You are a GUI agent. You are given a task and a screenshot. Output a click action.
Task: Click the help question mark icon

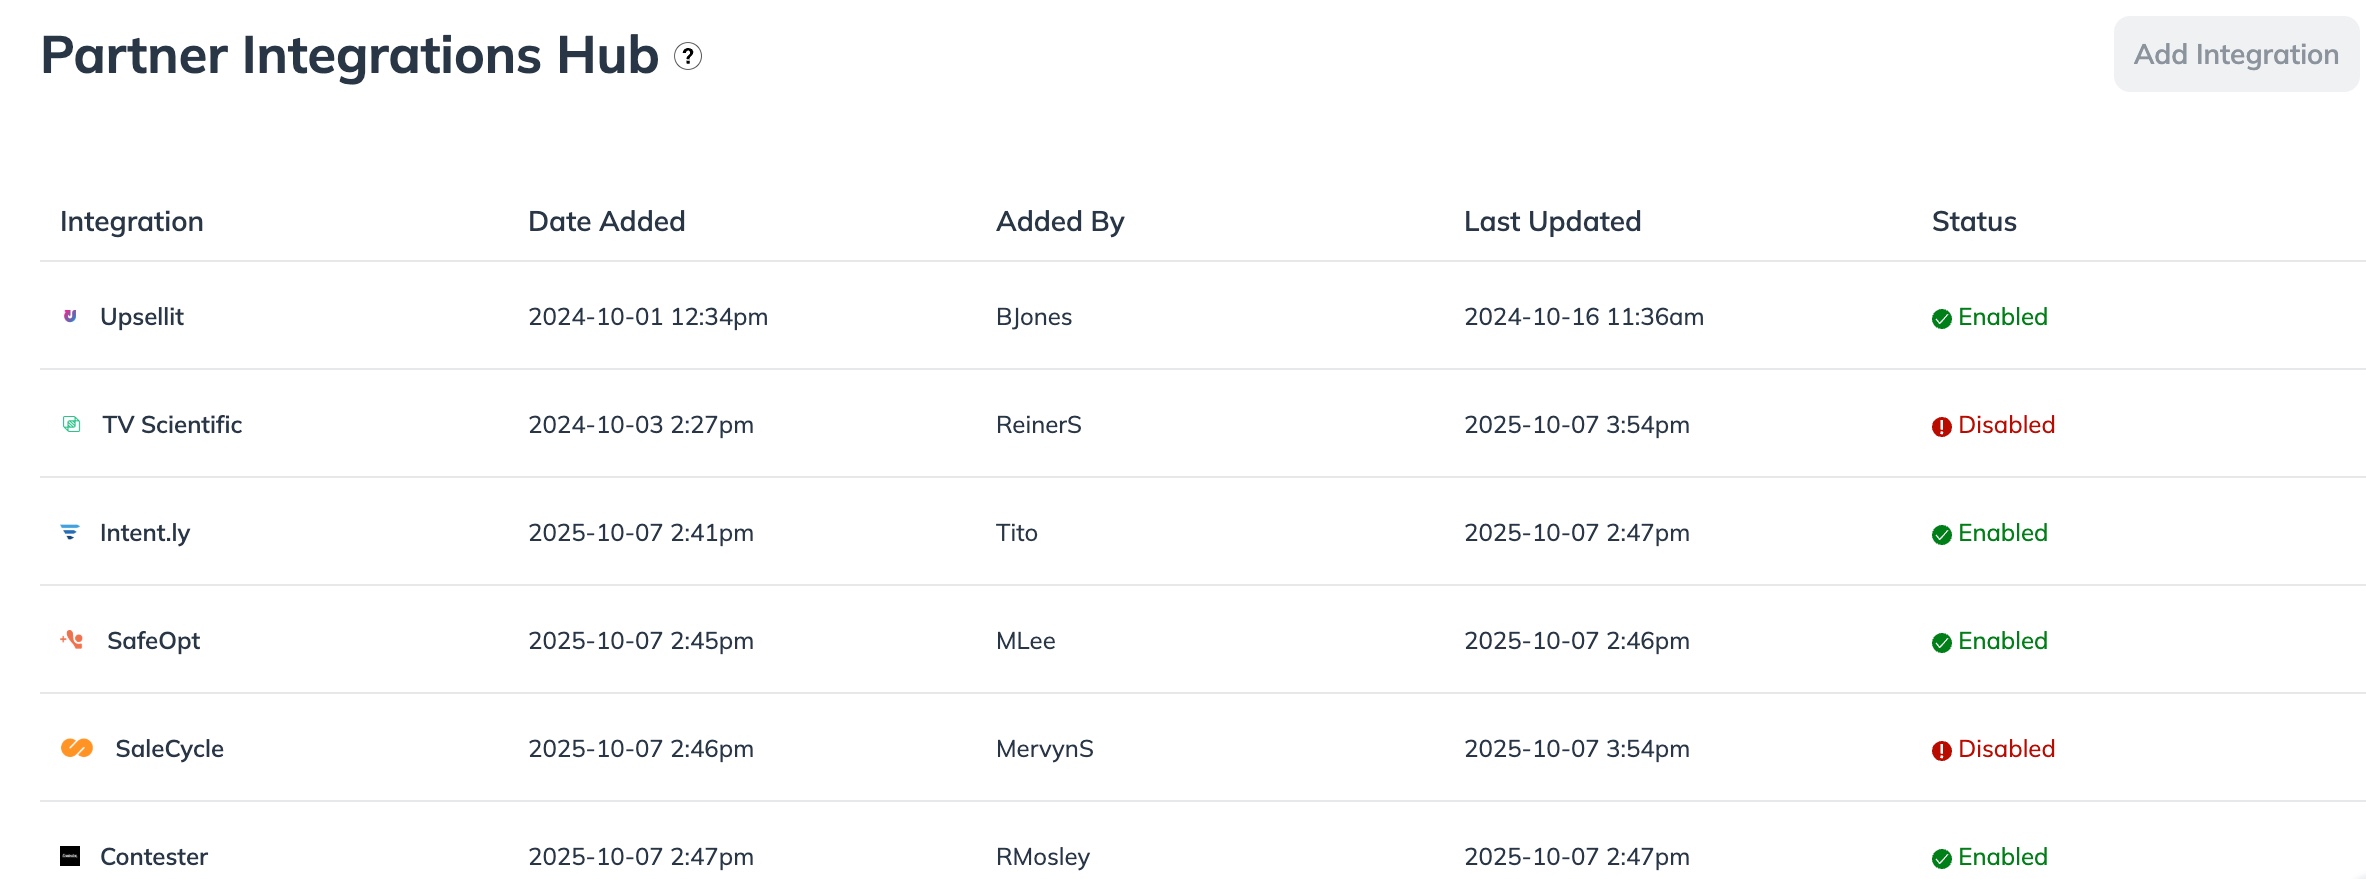click(x=688, y=56)
